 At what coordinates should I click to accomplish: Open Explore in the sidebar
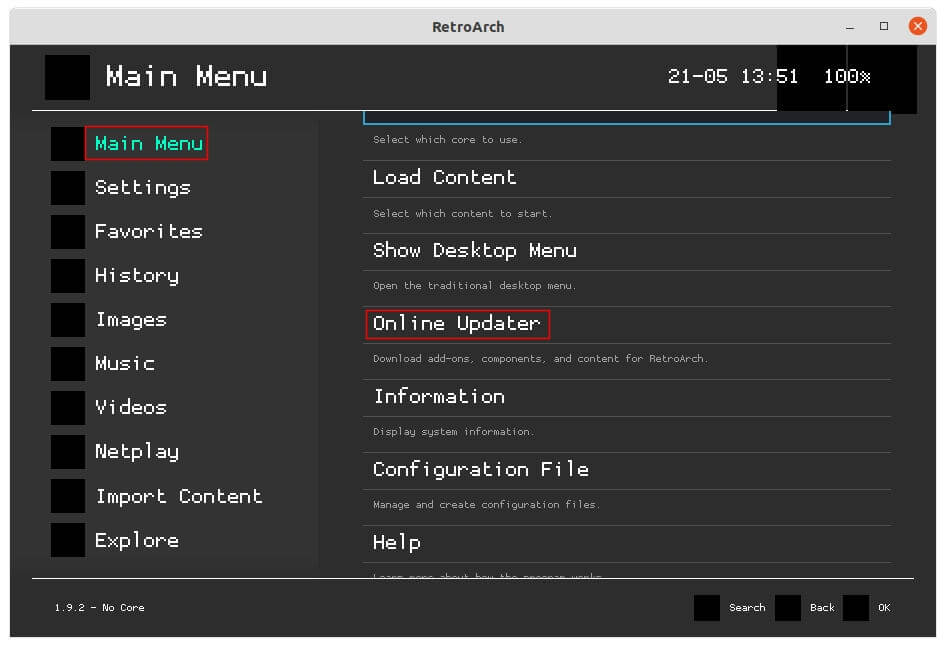(137, 540)
